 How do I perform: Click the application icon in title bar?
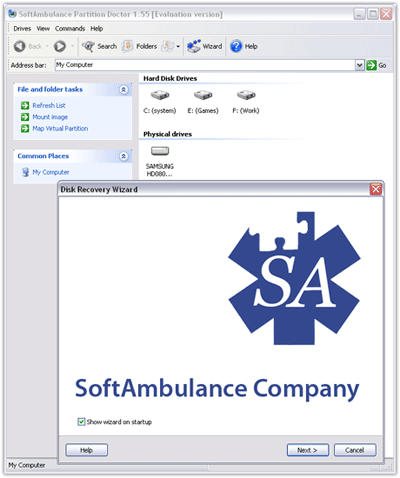[x=12, y=14]
